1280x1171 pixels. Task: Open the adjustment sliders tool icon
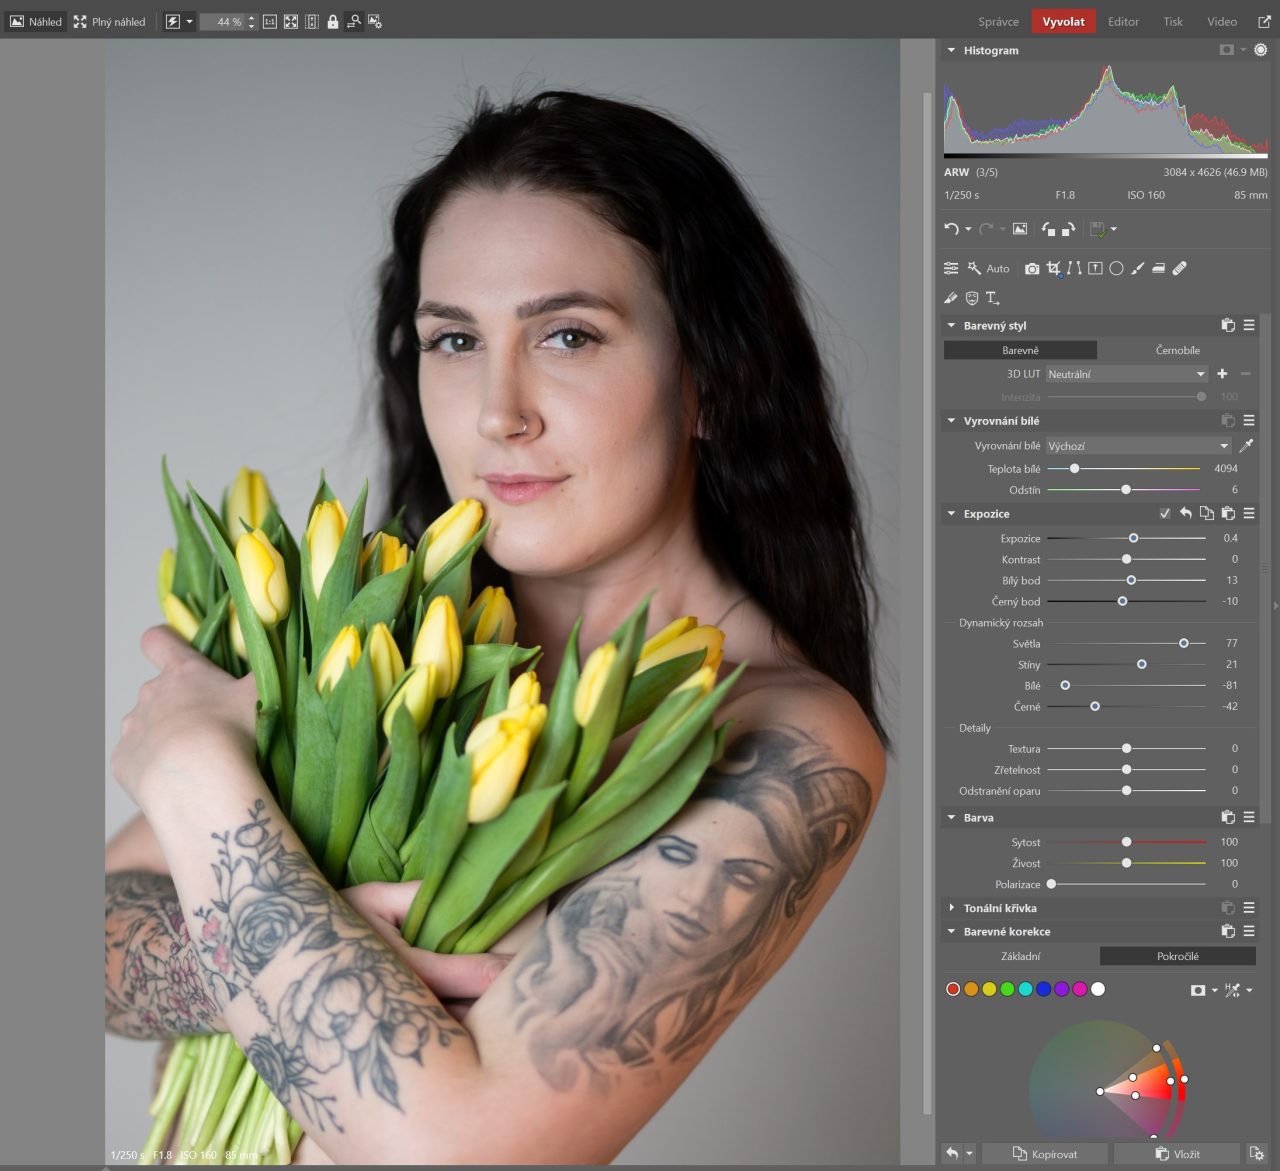[x=951, y=268]
